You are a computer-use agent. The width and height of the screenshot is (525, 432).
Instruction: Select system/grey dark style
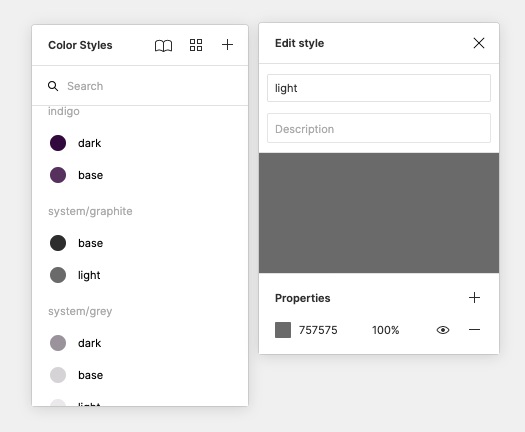[140, 343]
